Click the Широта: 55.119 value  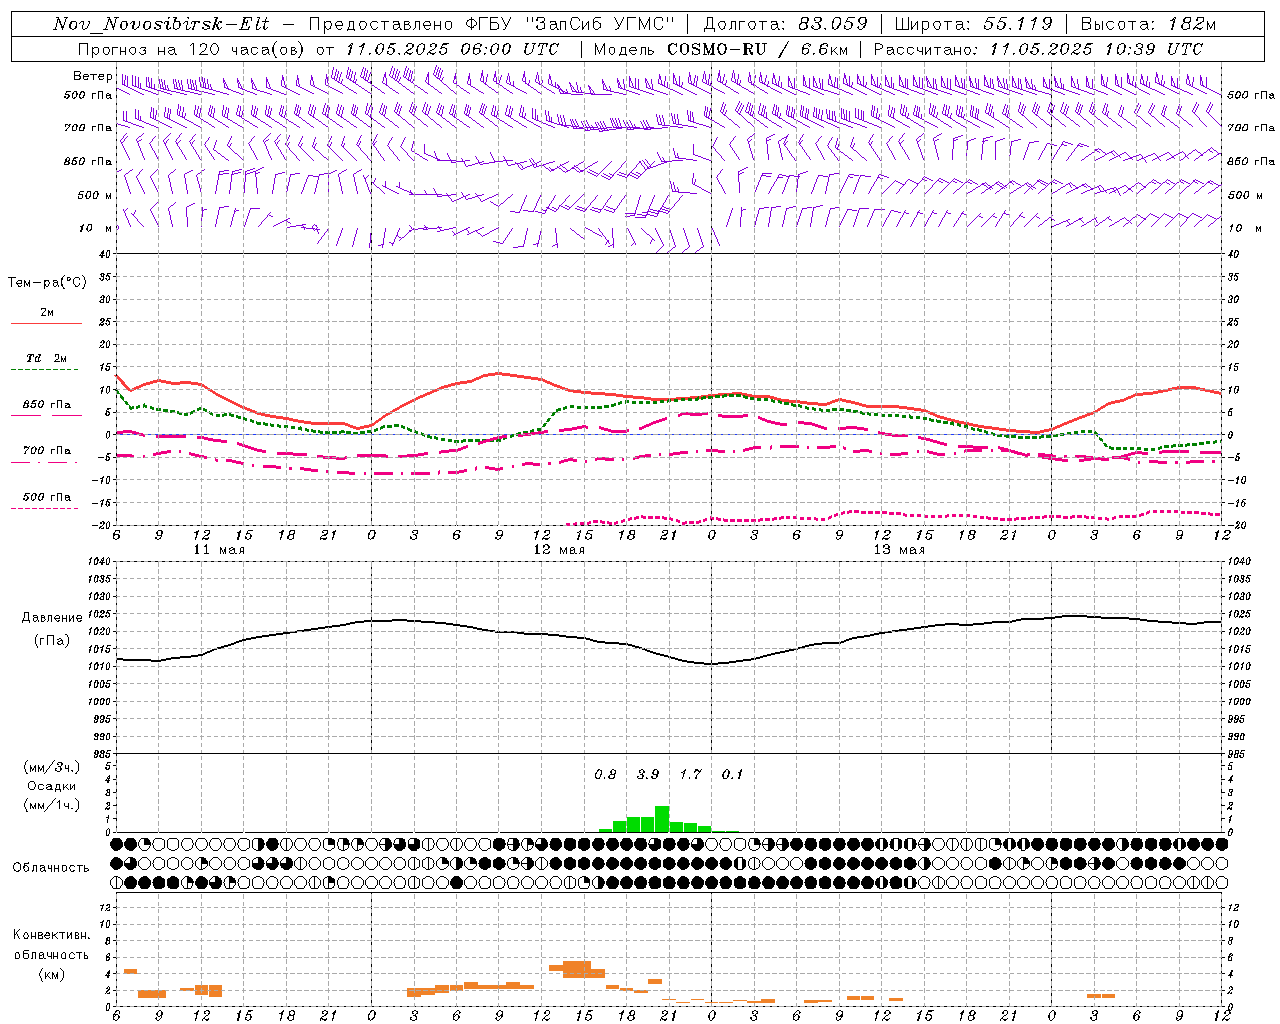tap(973, 24)
